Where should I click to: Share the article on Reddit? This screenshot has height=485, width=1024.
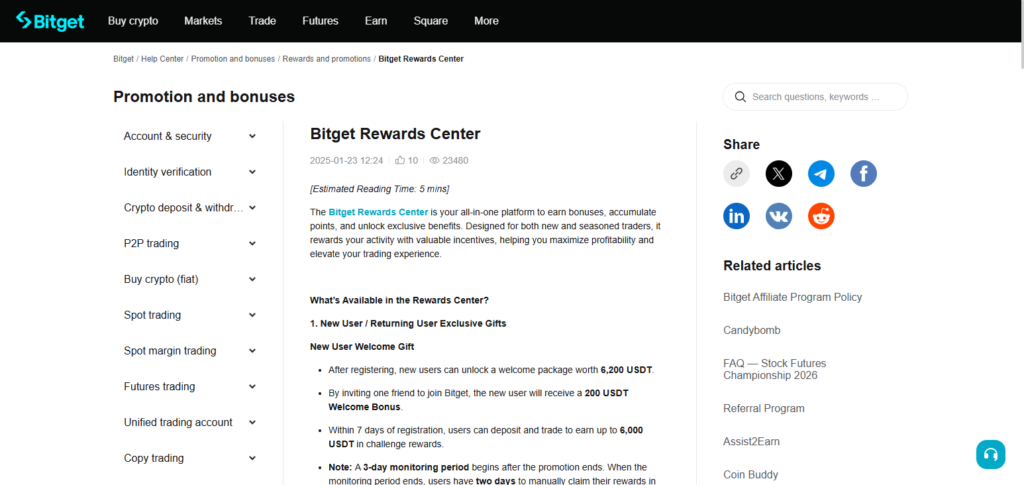[x=822, y=216]
